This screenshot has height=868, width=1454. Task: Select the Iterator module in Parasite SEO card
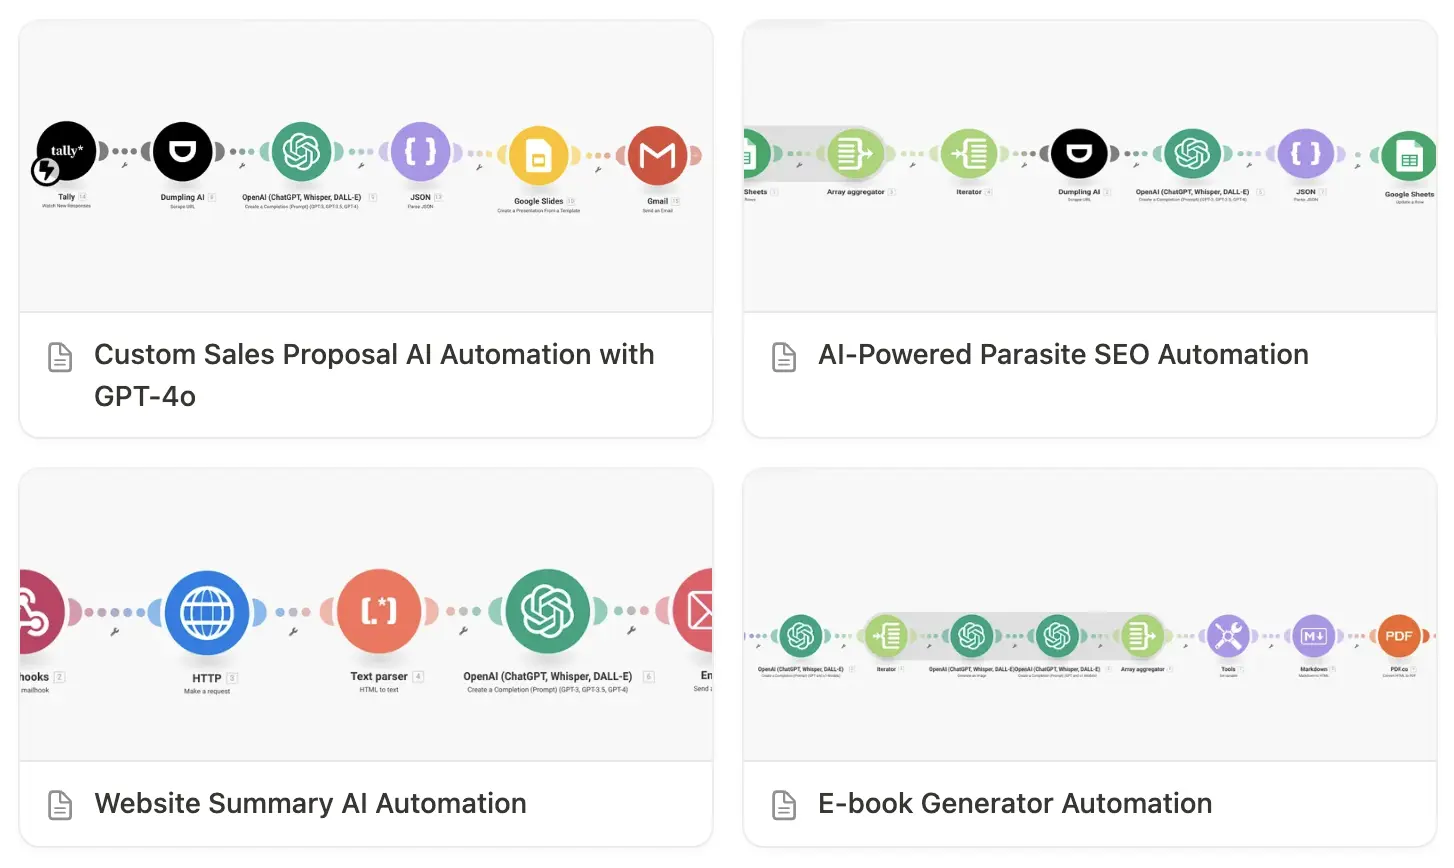coord(970,154)
